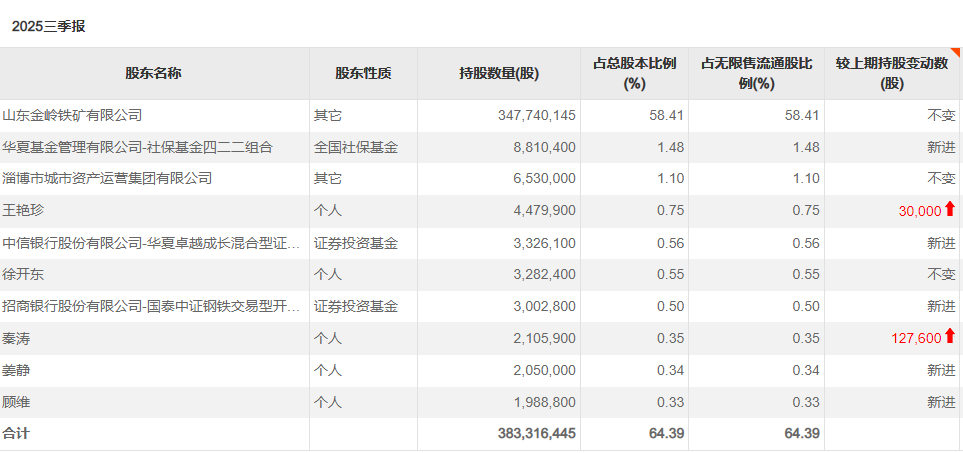Click 不变 in 徐开东 row
Screen dimensions: 963x453
point(942,274)
